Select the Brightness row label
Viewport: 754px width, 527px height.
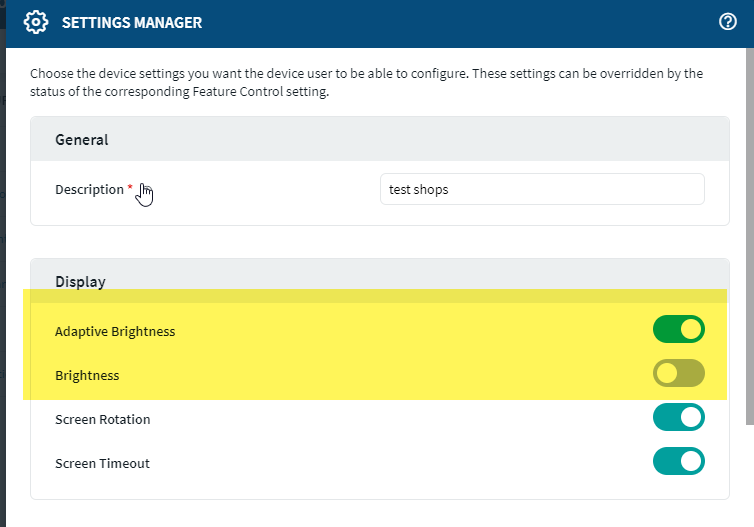87,375
